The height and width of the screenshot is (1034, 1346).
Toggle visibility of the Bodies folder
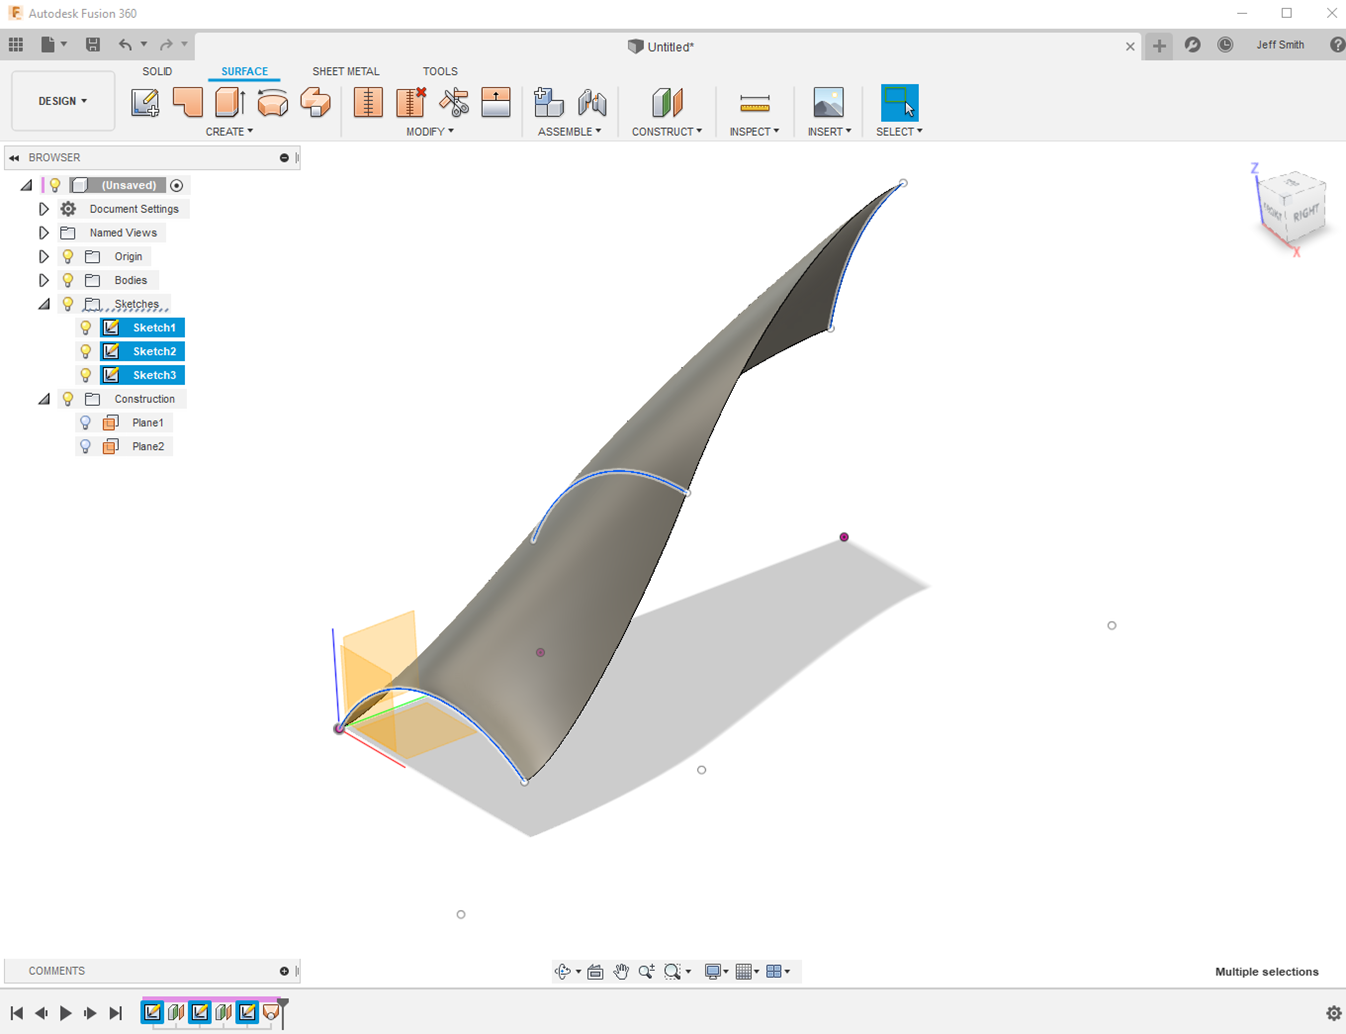click(68, 281)
